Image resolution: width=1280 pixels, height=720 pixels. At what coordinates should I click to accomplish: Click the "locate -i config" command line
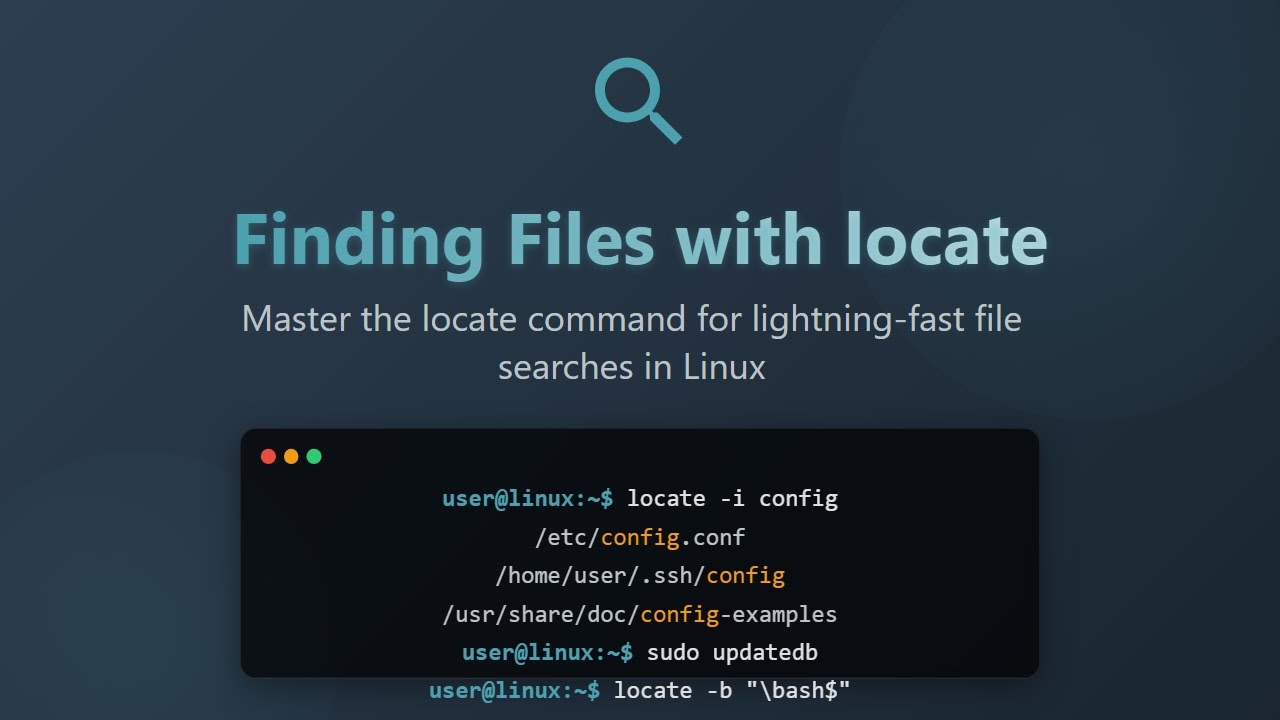tap(640, 498)
